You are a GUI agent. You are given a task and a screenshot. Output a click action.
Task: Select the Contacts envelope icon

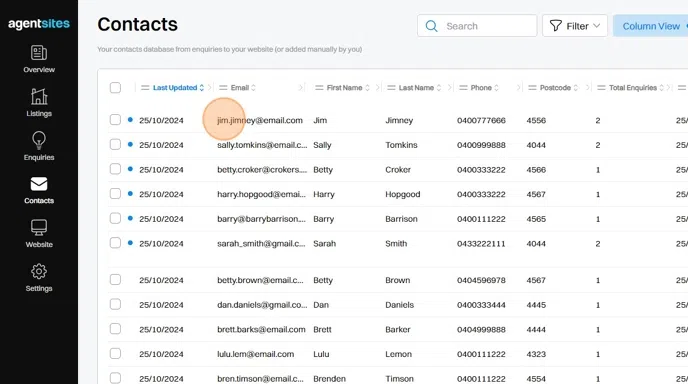[x=39, y=184]
